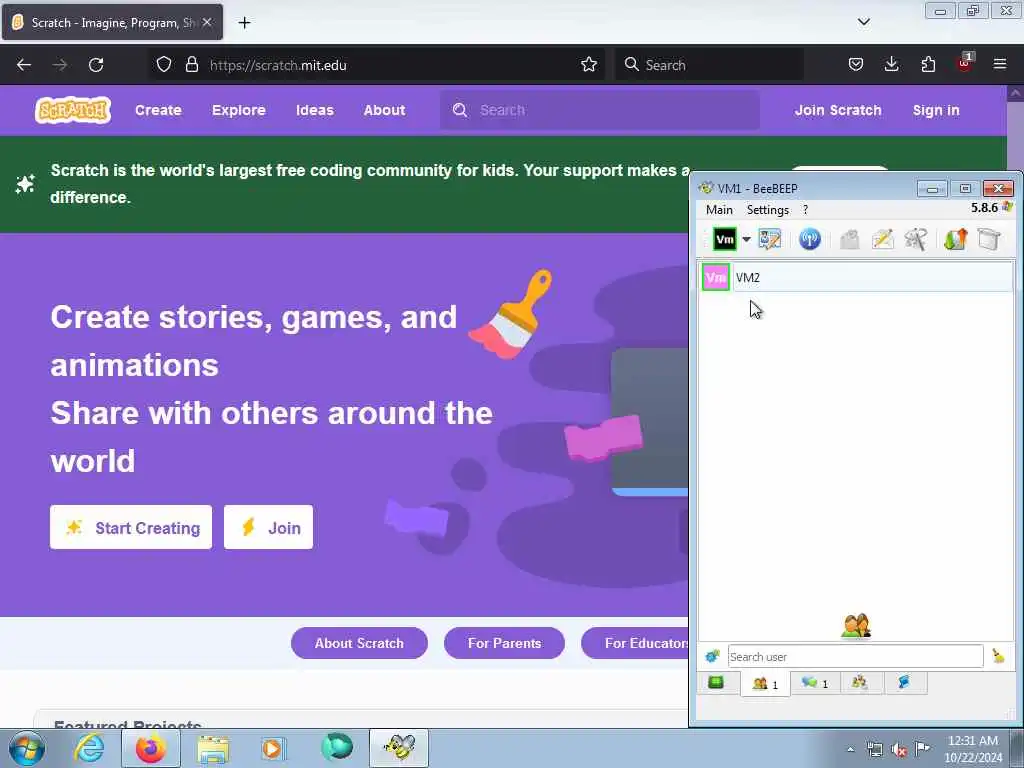Click the BeeBEEP bee taskbar icon
This screenshot has height=768, width=1024.
[399, 748]
